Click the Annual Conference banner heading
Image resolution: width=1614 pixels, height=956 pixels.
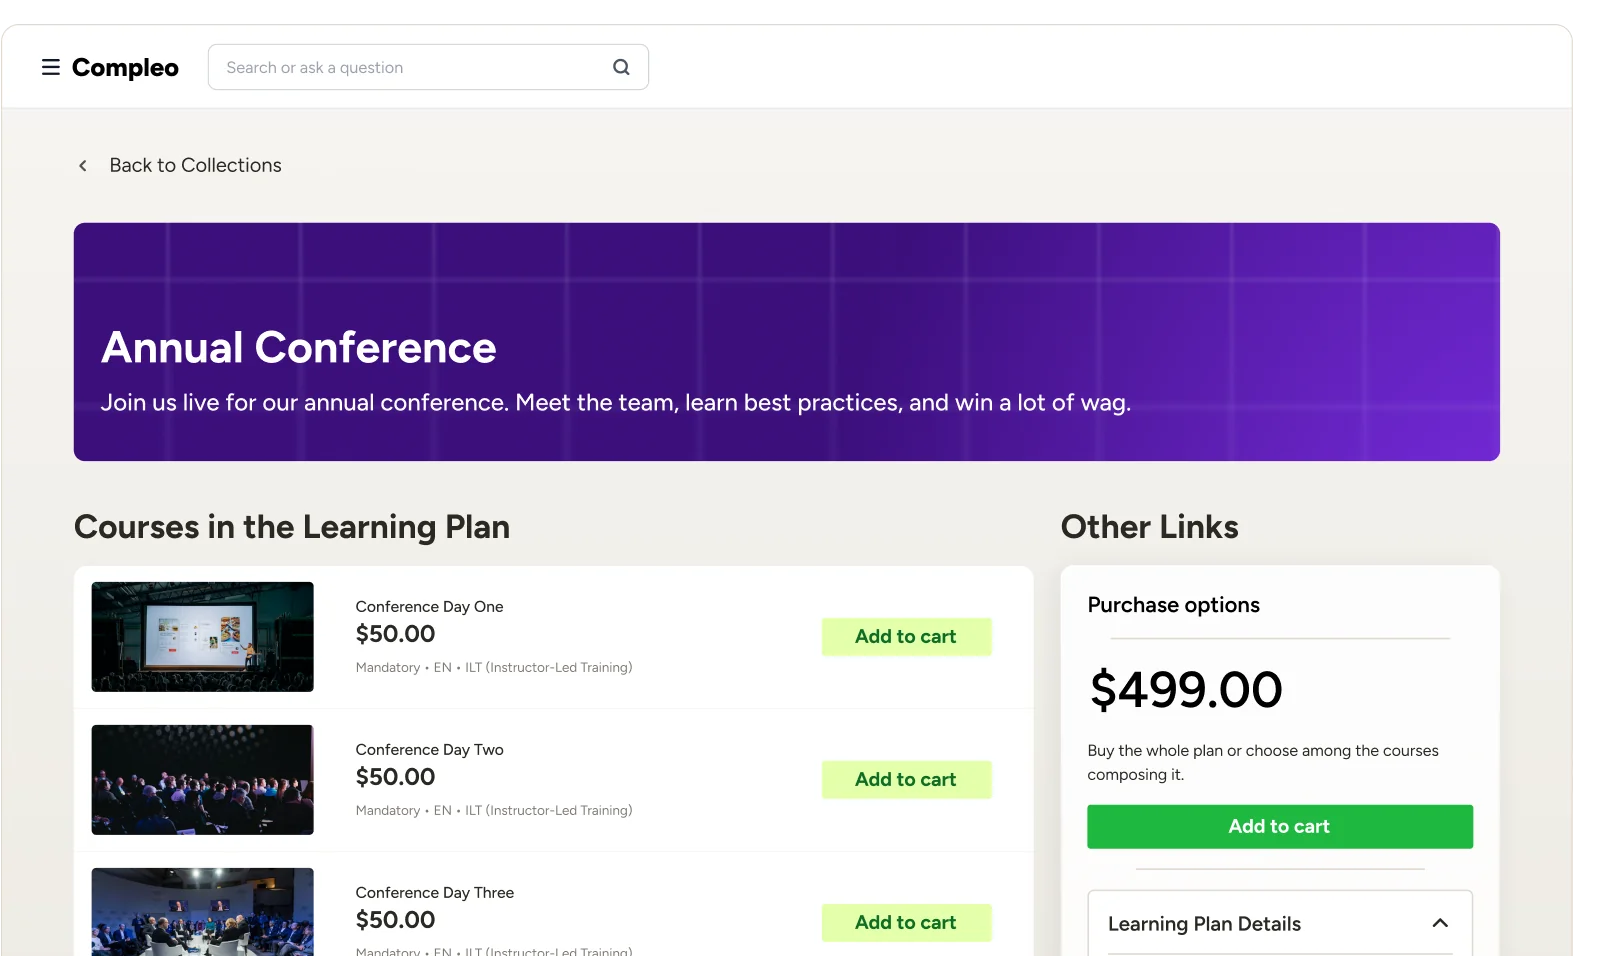(299, 348)
